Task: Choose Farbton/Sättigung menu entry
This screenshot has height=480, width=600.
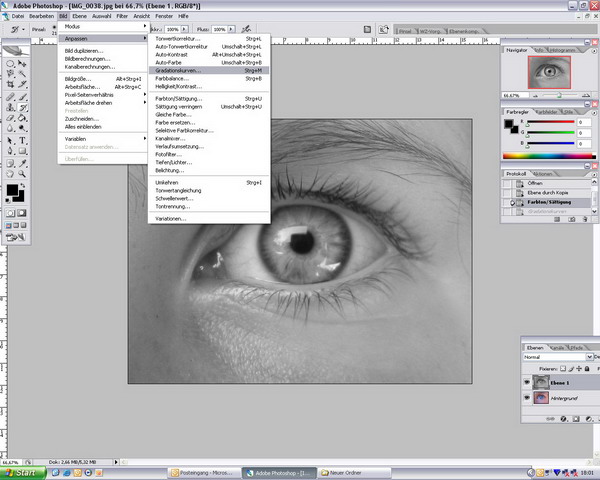Action: [x=209, y=98]
